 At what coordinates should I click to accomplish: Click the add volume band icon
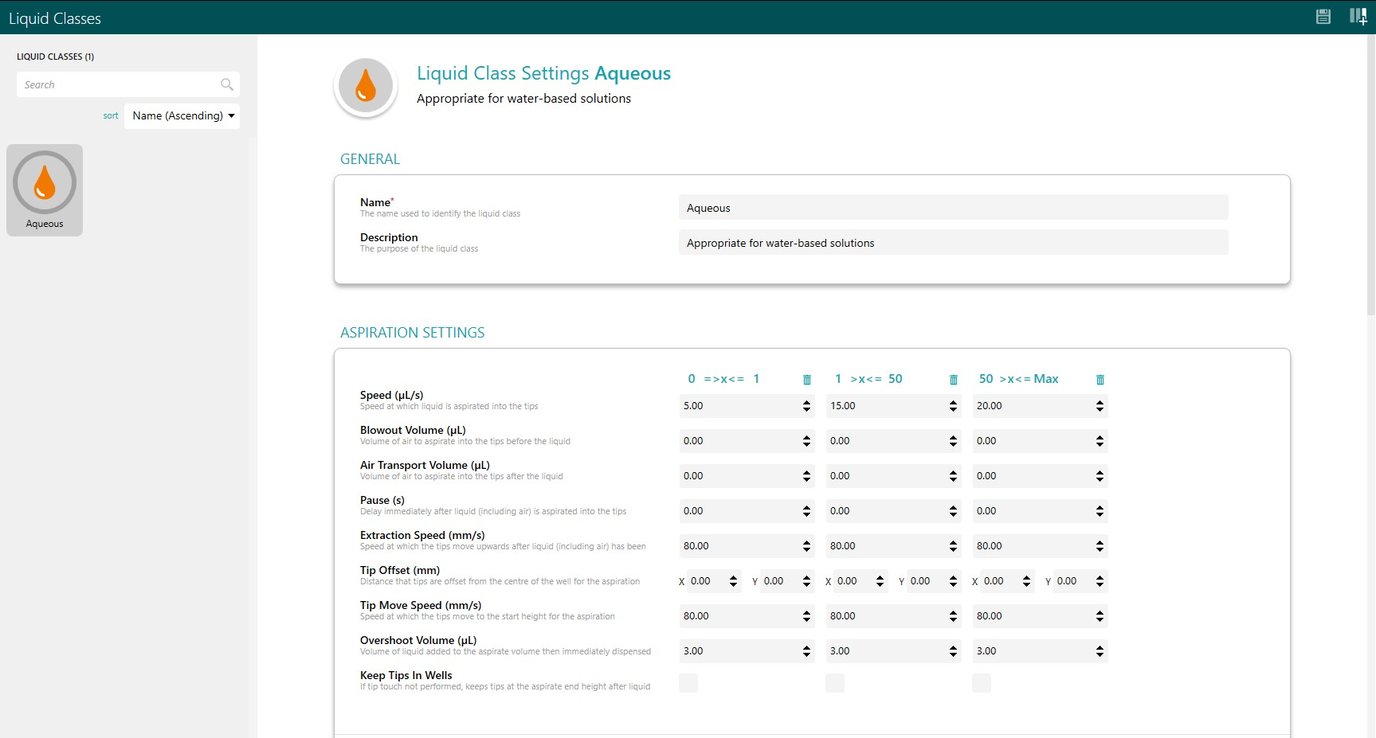1357,16
